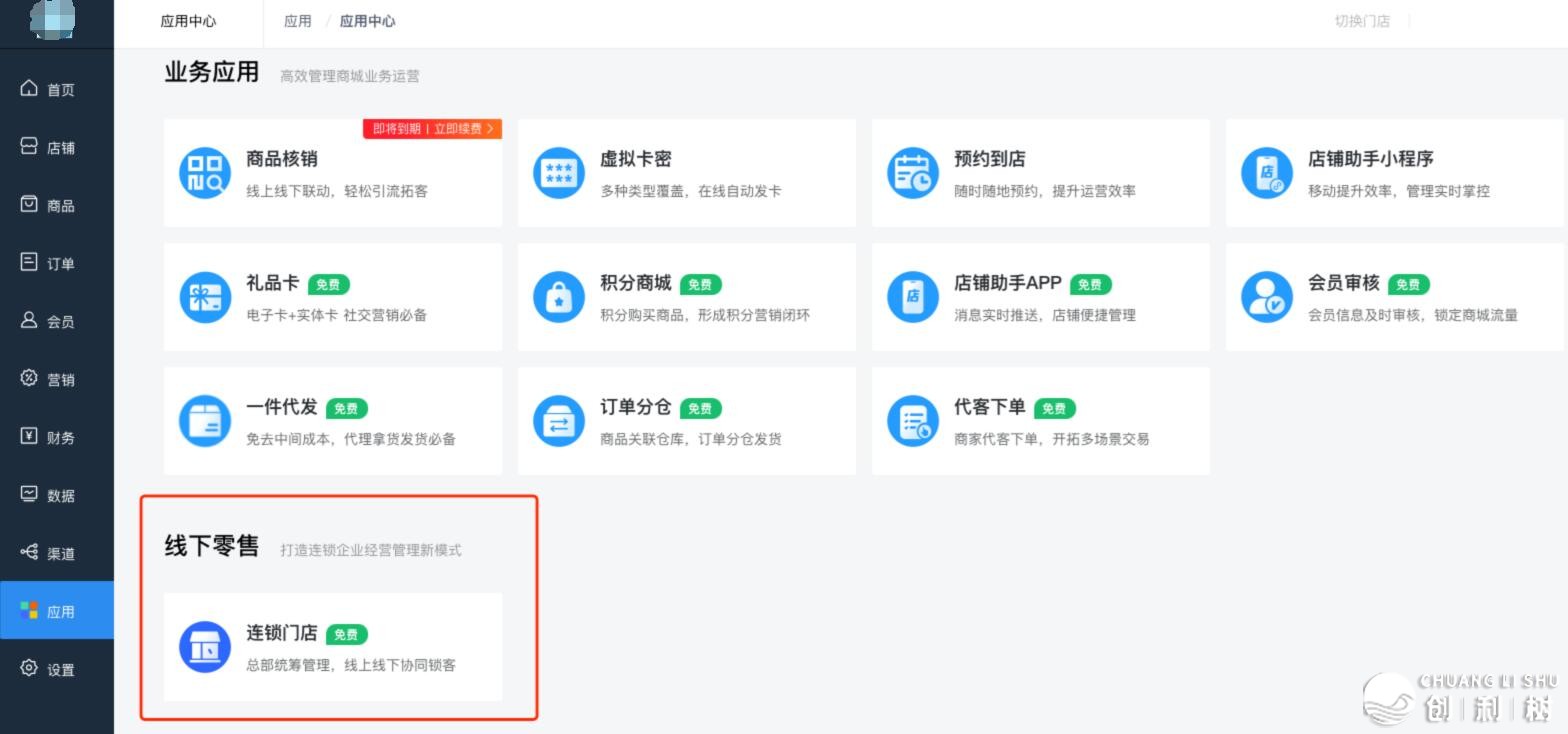Click text 移动提升效率，管理实时掌控
Screen dimensions: 1568x734
tap(1399, 191)
